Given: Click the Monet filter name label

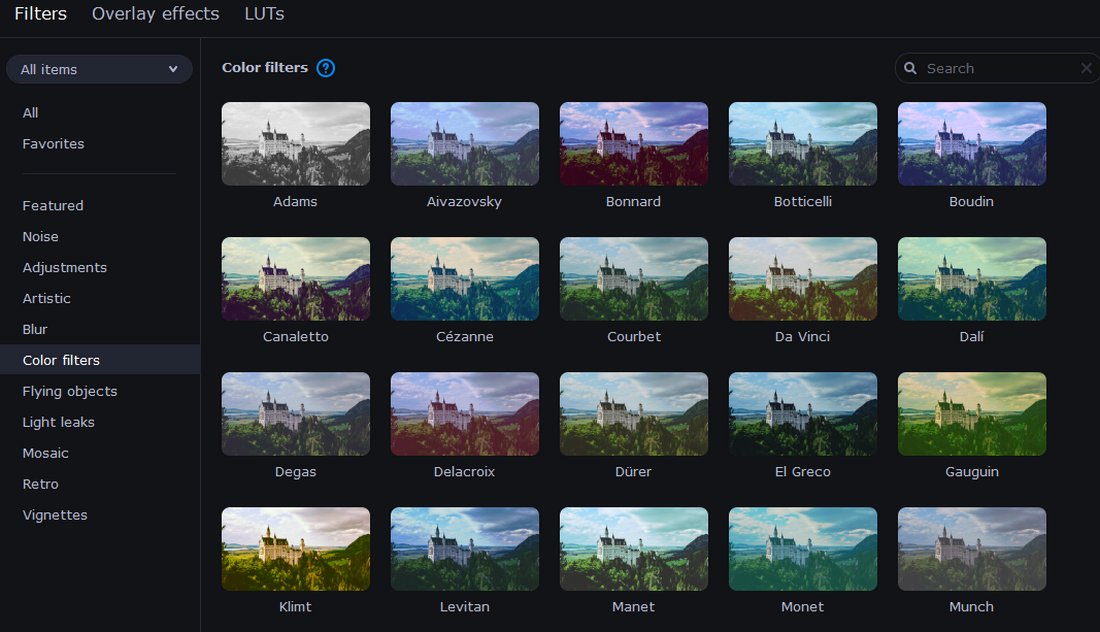Looking at the screenshot, I should click(803, 607).
